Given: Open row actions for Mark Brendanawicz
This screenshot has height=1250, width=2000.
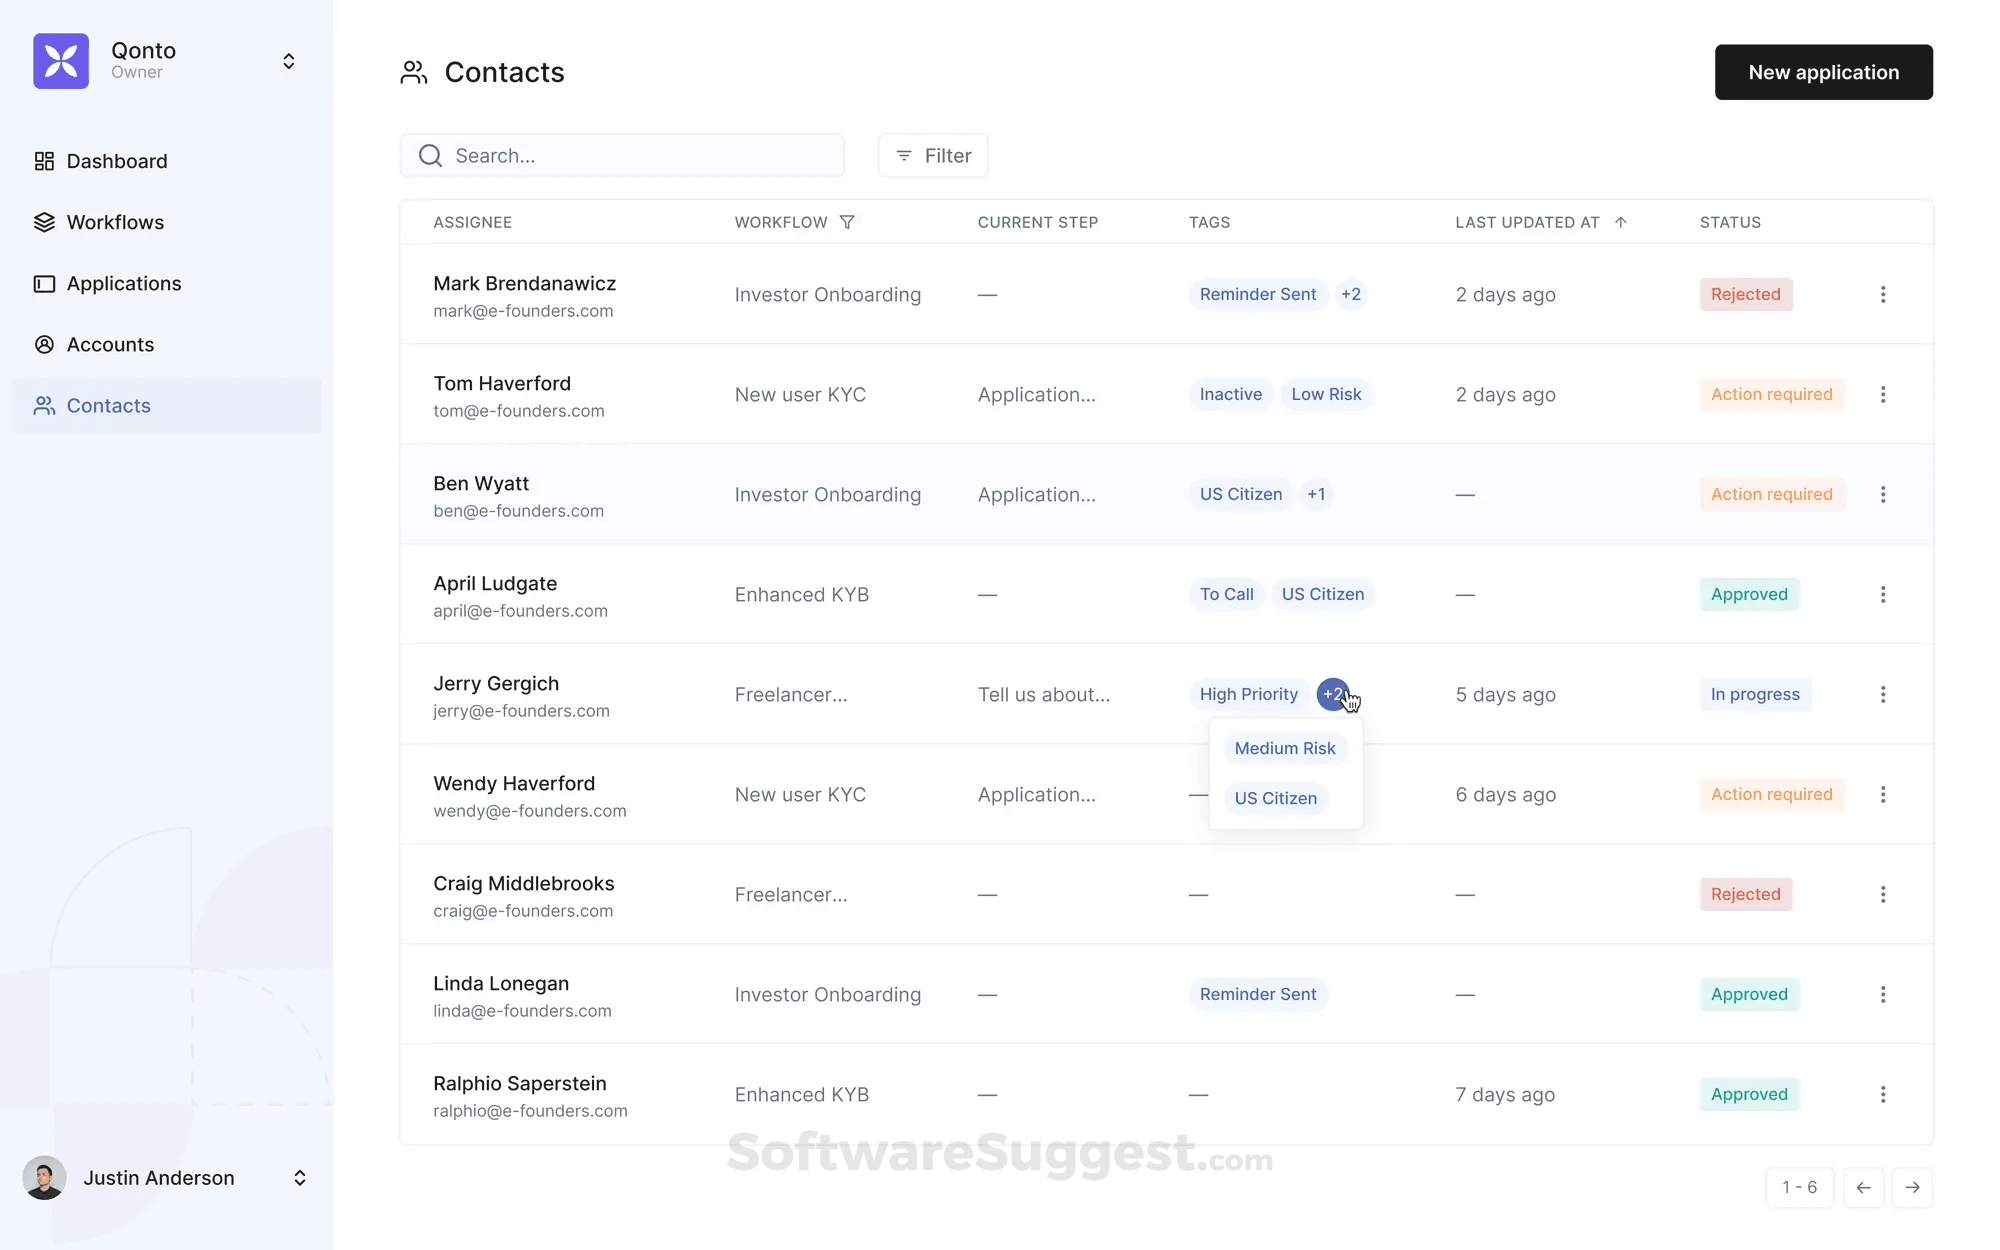Looking at the screenshot, I should pyautogui.click(x=1883, y=294).
